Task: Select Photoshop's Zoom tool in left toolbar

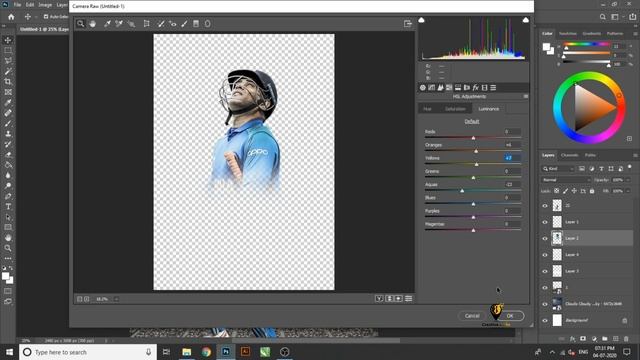Action: (x=8, y=248)
